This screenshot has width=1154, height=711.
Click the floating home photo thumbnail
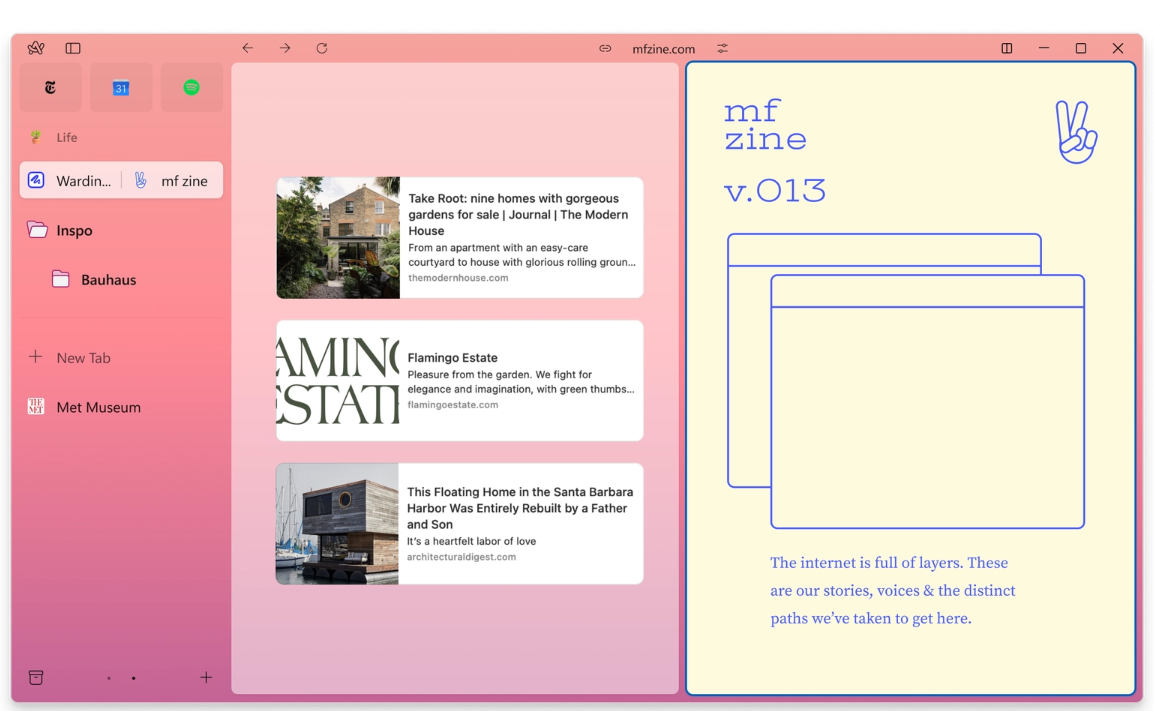(337, 524)
